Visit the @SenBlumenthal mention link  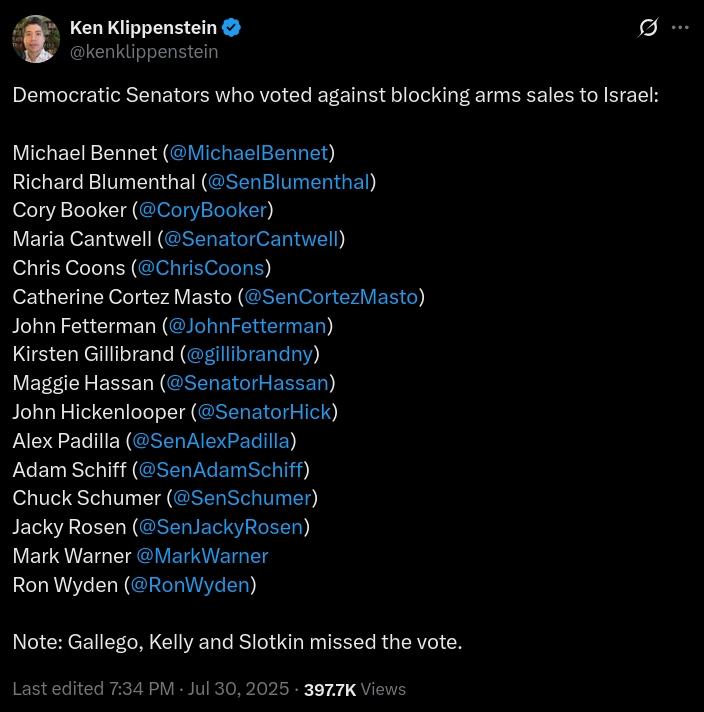[x=288, y=182]
